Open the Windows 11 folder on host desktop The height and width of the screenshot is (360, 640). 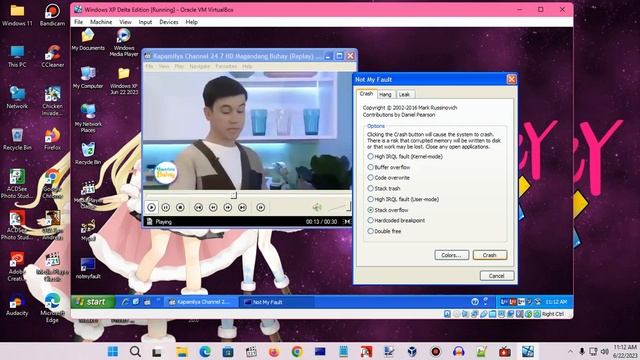(x=17, y=15)
